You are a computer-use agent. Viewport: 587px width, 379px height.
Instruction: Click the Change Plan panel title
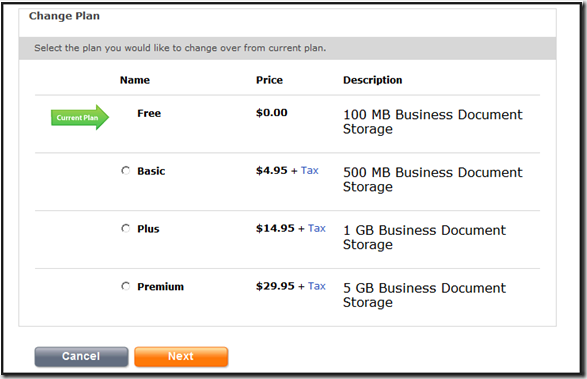click(x=64, y=16)
